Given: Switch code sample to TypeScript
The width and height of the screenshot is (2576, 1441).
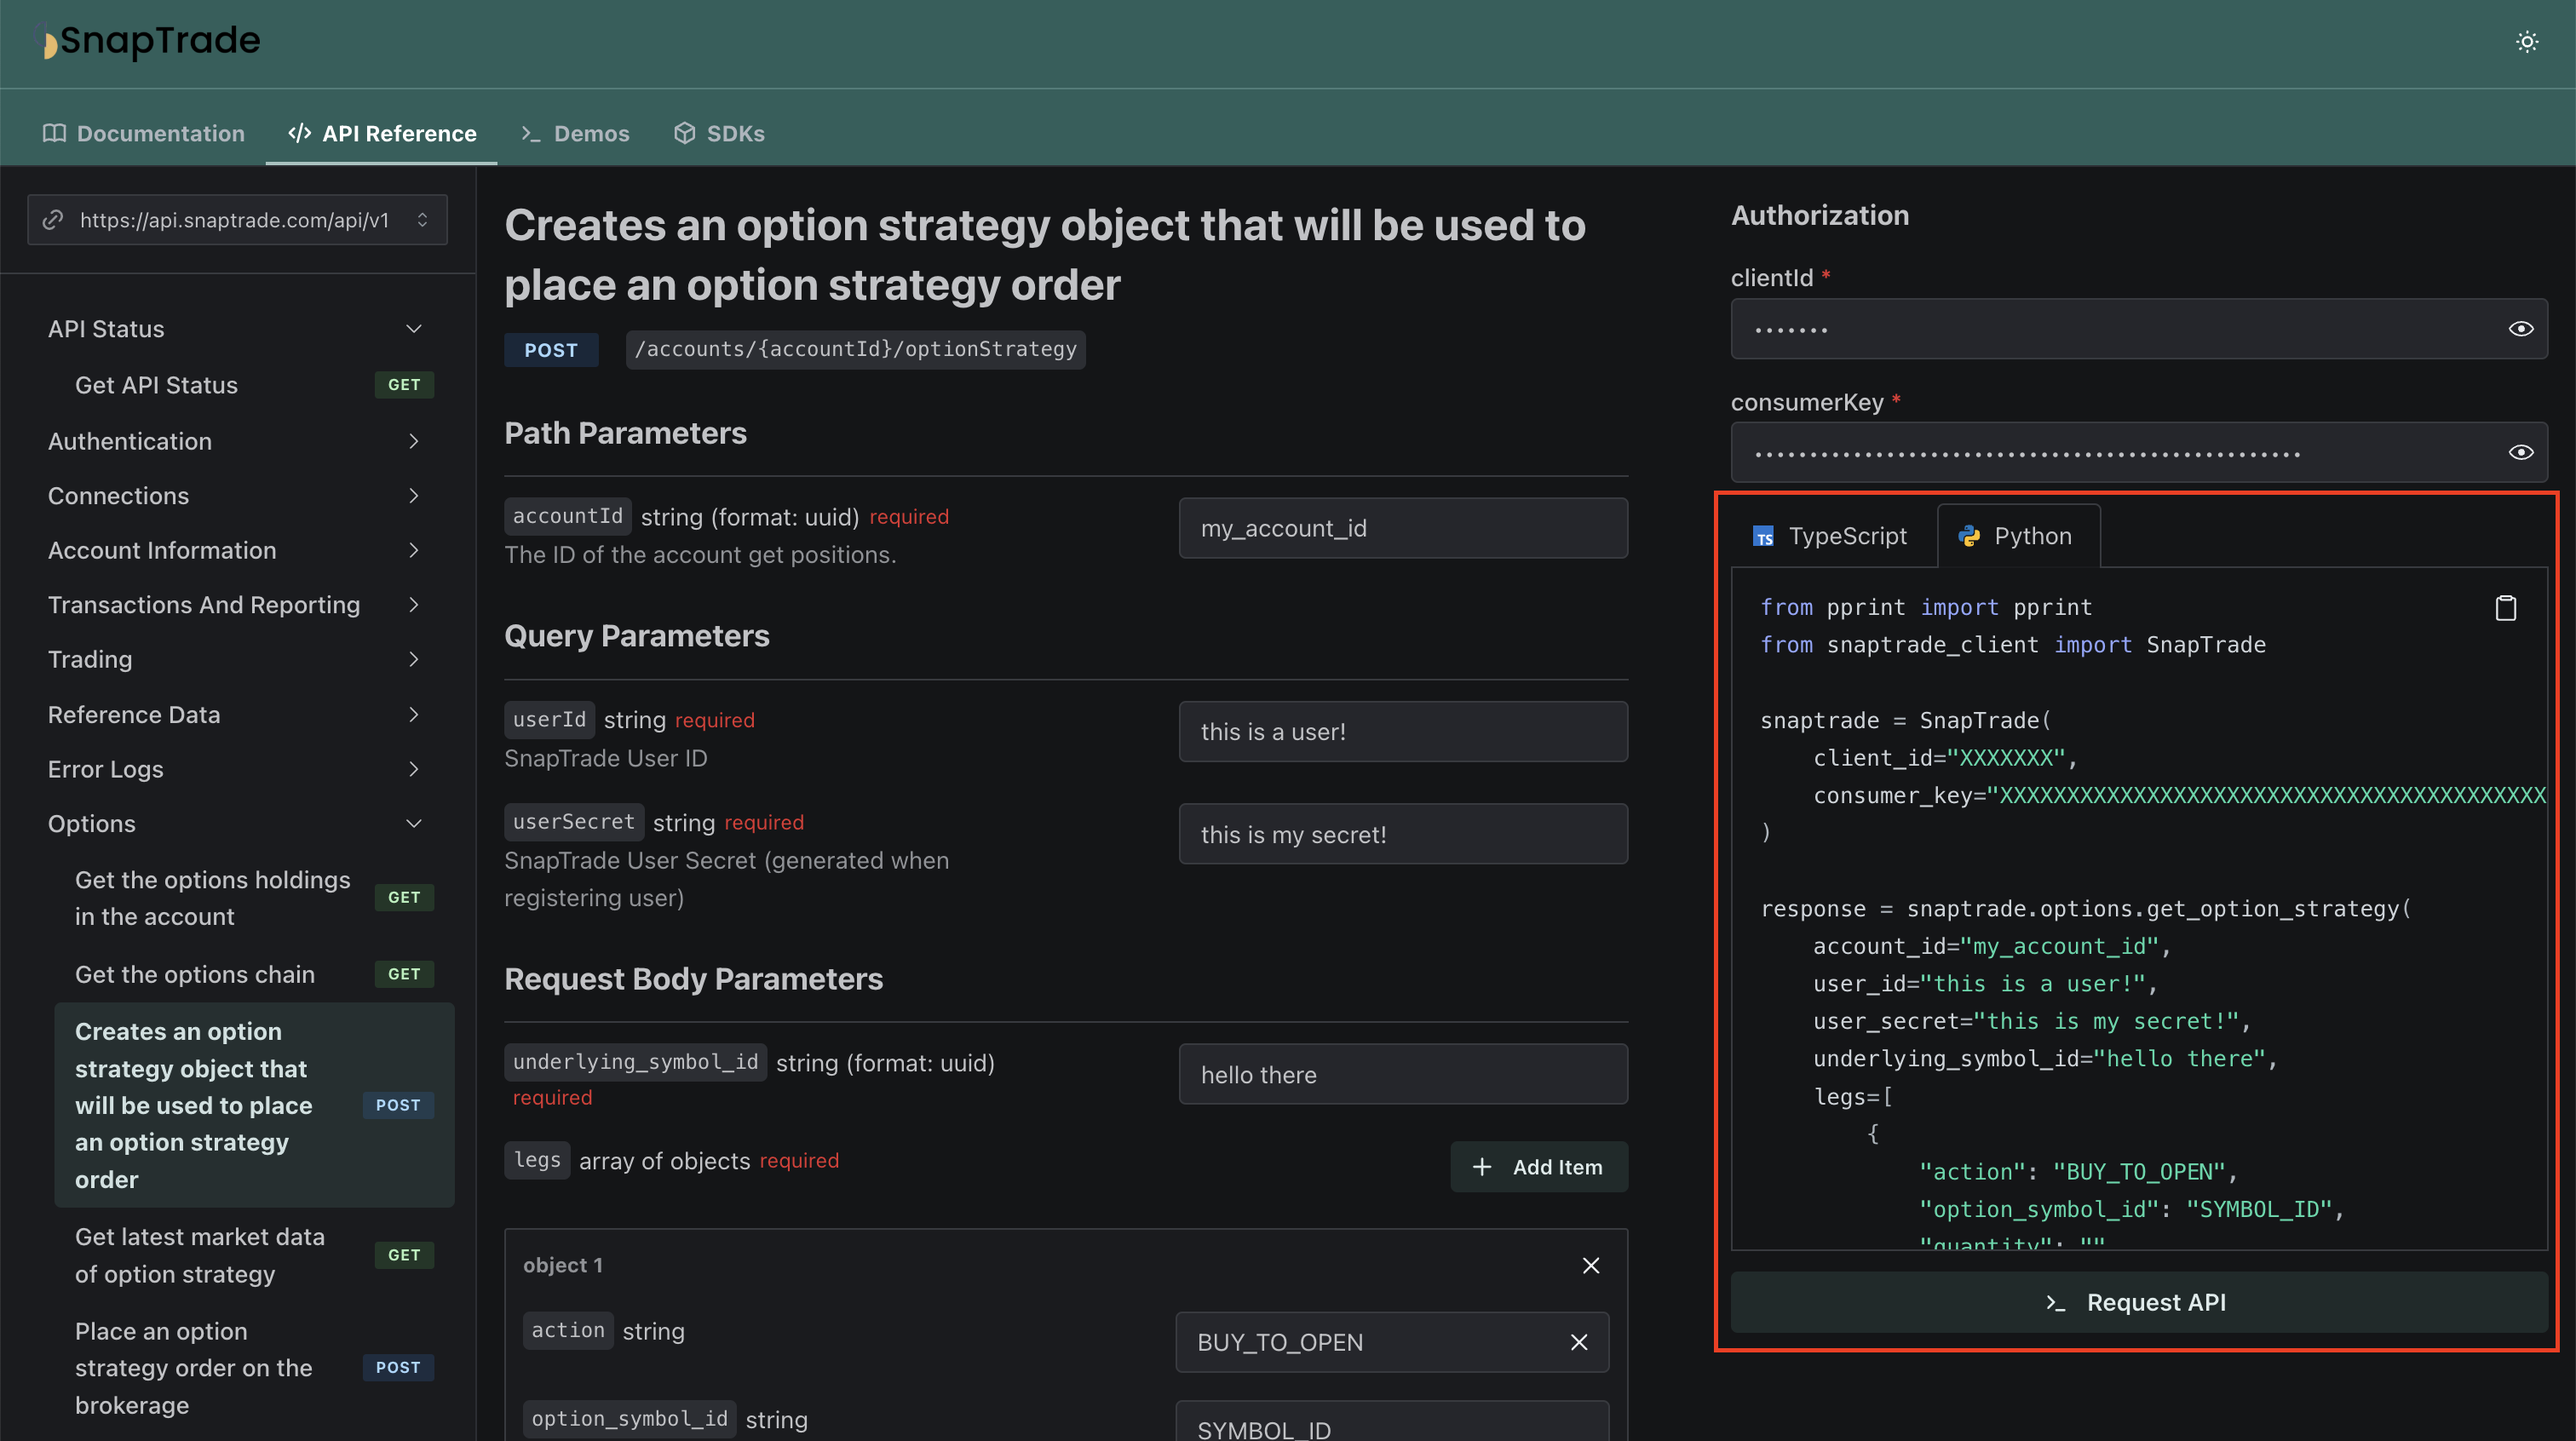Looking at the screenshot, I should point(1831,536).
